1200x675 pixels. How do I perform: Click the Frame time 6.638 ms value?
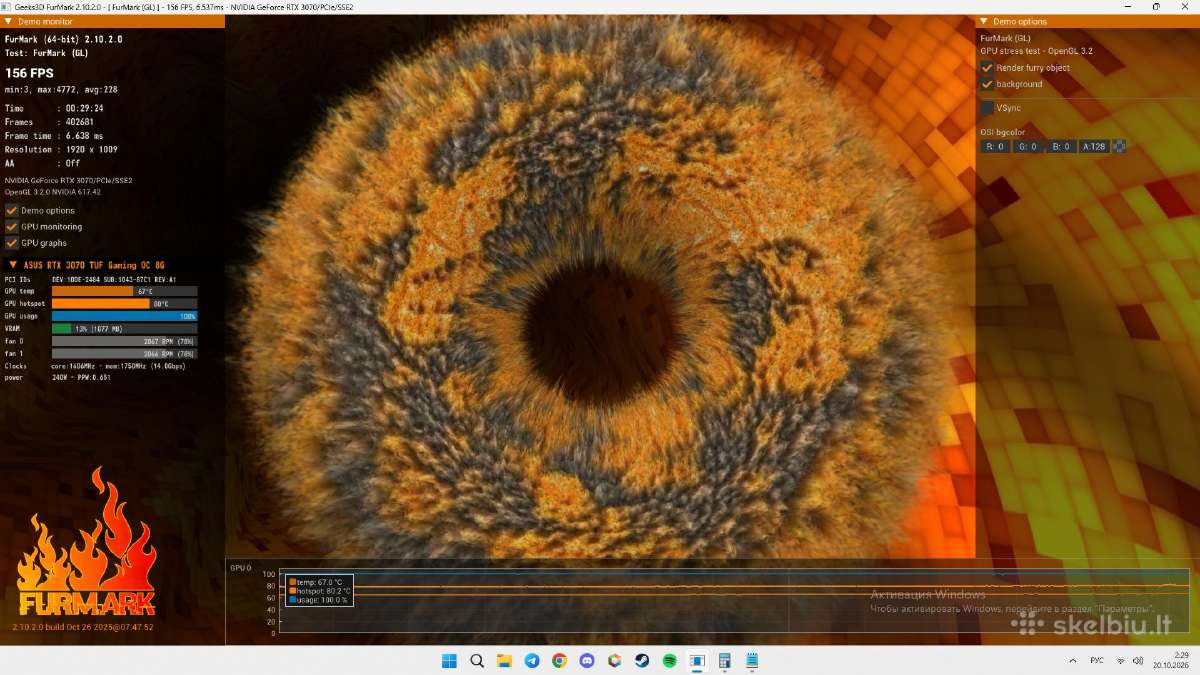tap(84, 136)
